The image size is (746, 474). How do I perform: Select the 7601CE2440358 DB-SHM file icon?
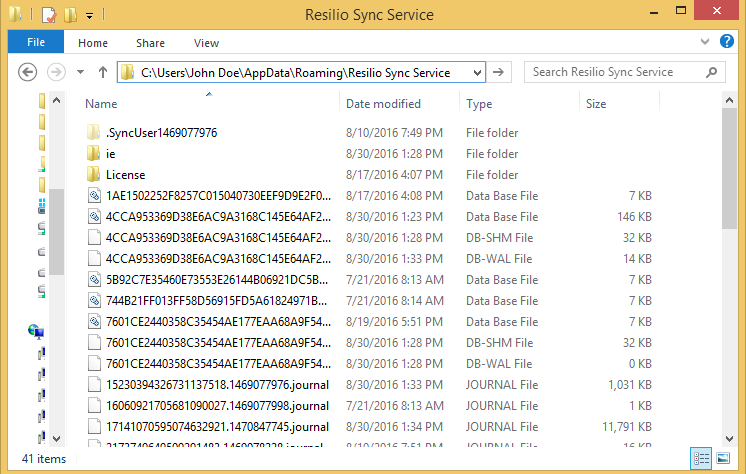[x=94, y=343]
